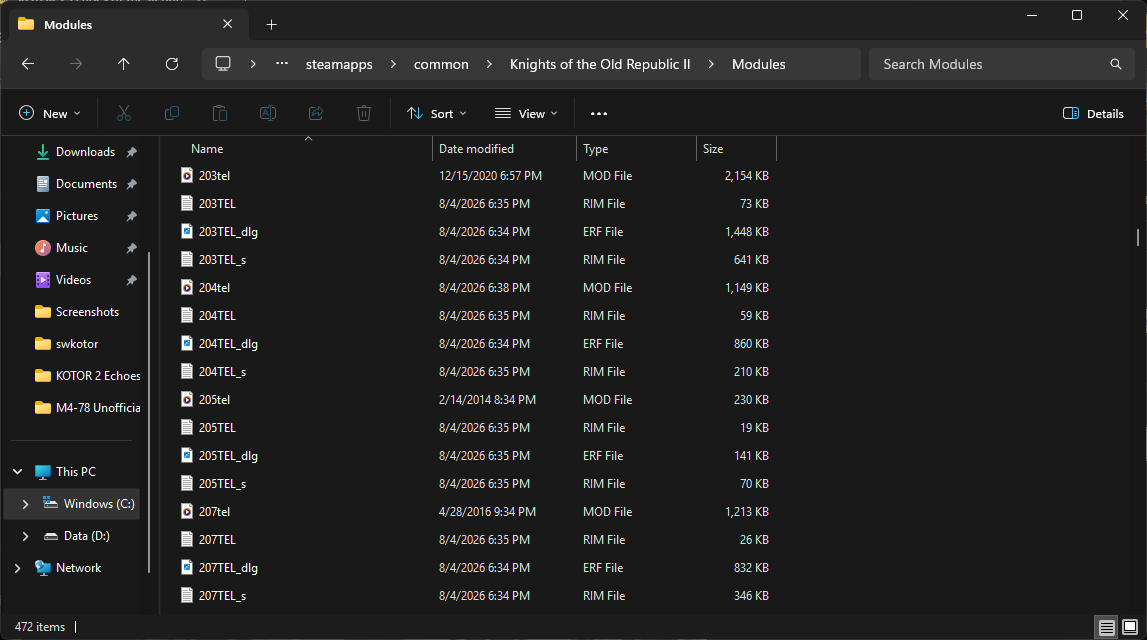Viewport: 1147px width, 640px height.
Task: Click chevron after common breadcrumb
Action: click(x=489, y=64)
